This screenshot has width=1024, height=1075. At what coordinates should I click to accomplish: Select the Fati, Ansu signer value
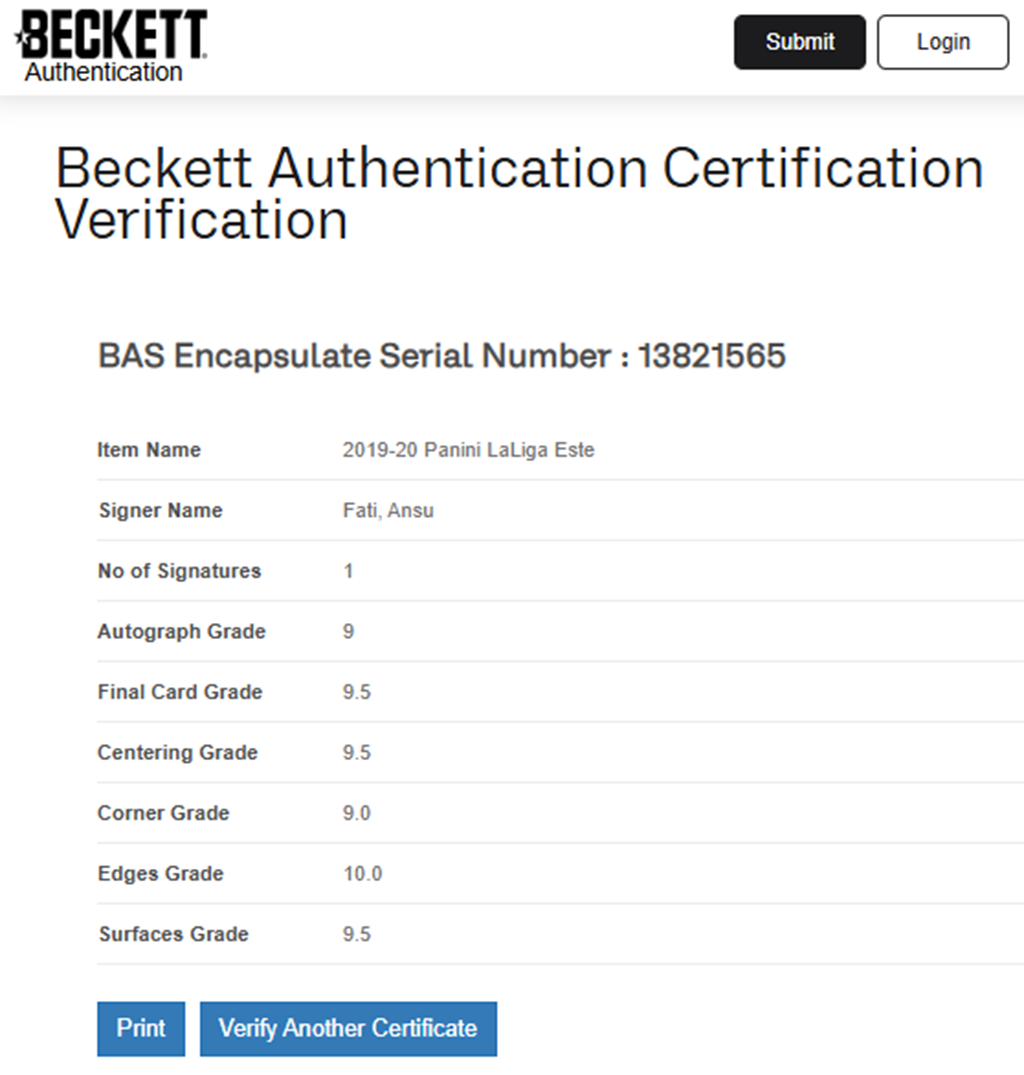click(388, 511)
